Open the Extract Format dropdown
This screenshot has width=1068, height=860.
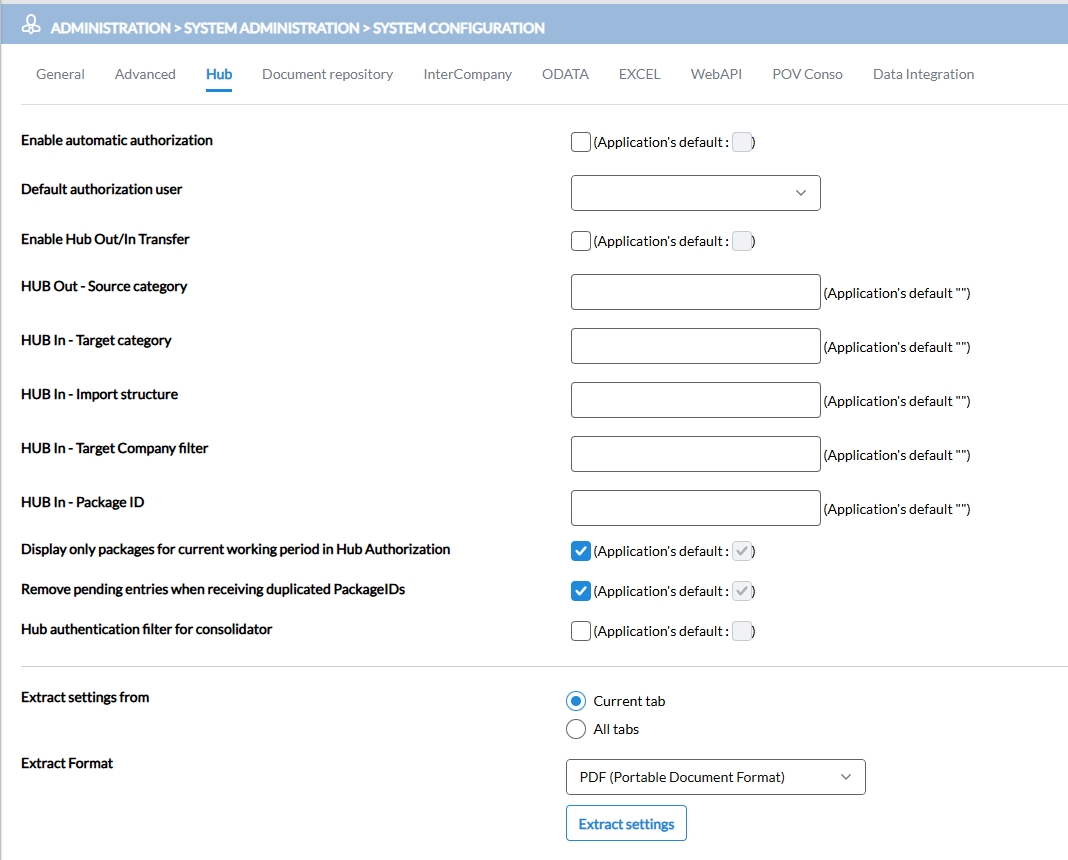pos(715,777)
